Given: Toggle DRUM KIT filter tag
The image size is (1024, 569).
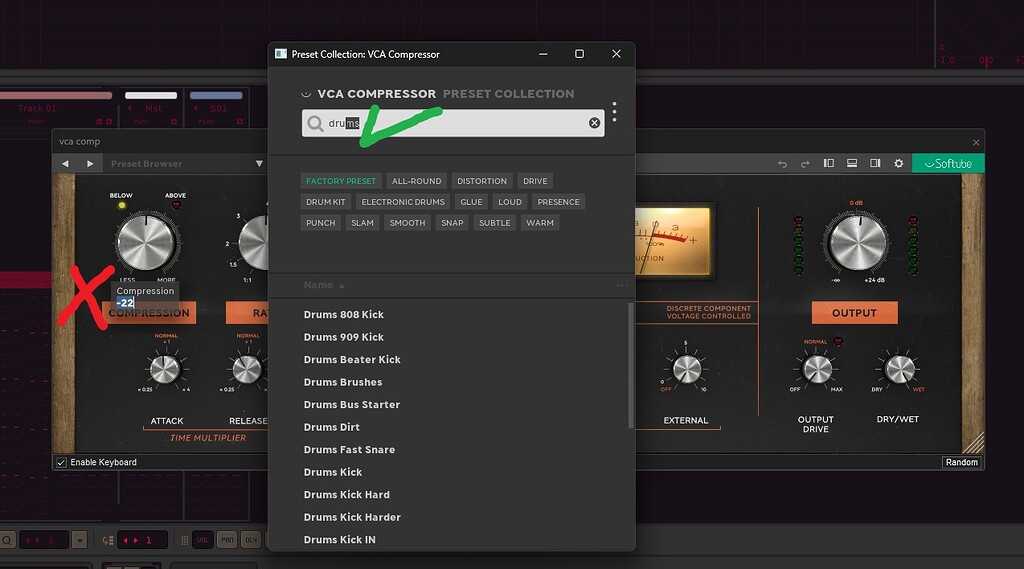Looking at the screenshot, I should coord(325,202).
